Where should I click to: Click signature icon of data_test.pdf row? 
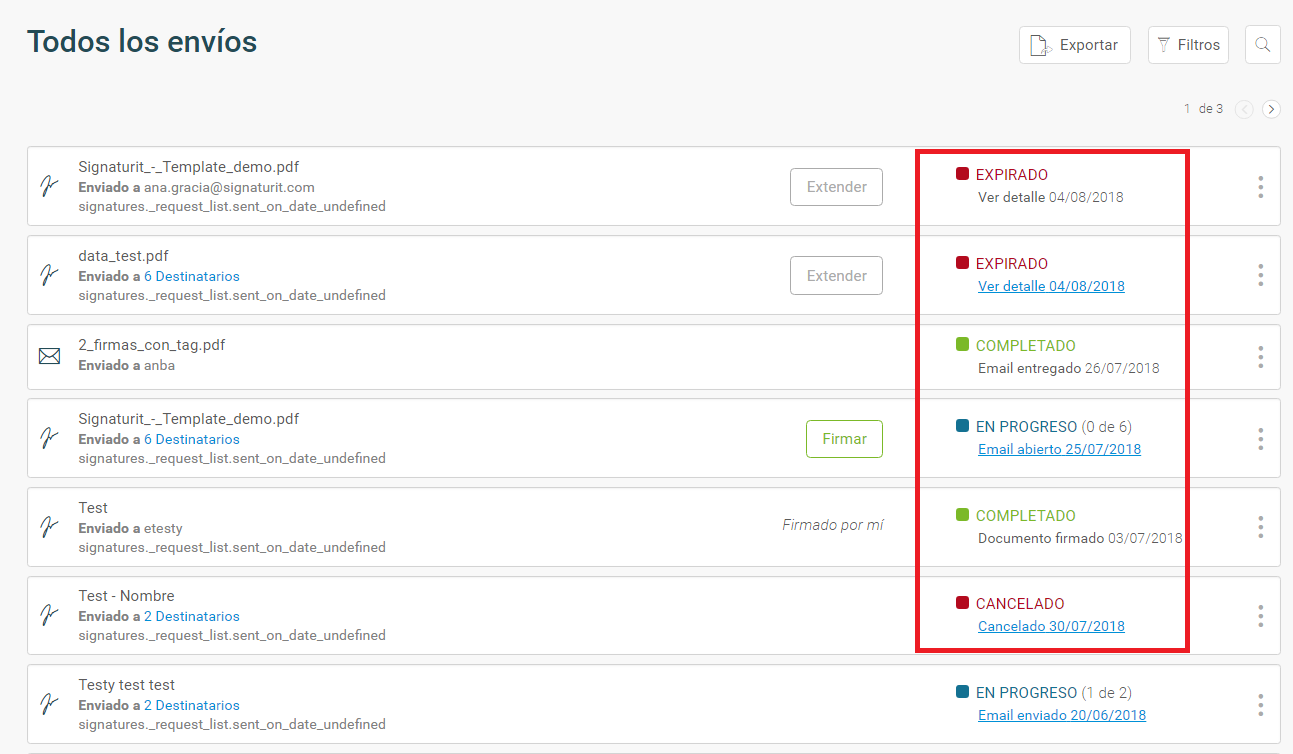click(x=48, y=275)
